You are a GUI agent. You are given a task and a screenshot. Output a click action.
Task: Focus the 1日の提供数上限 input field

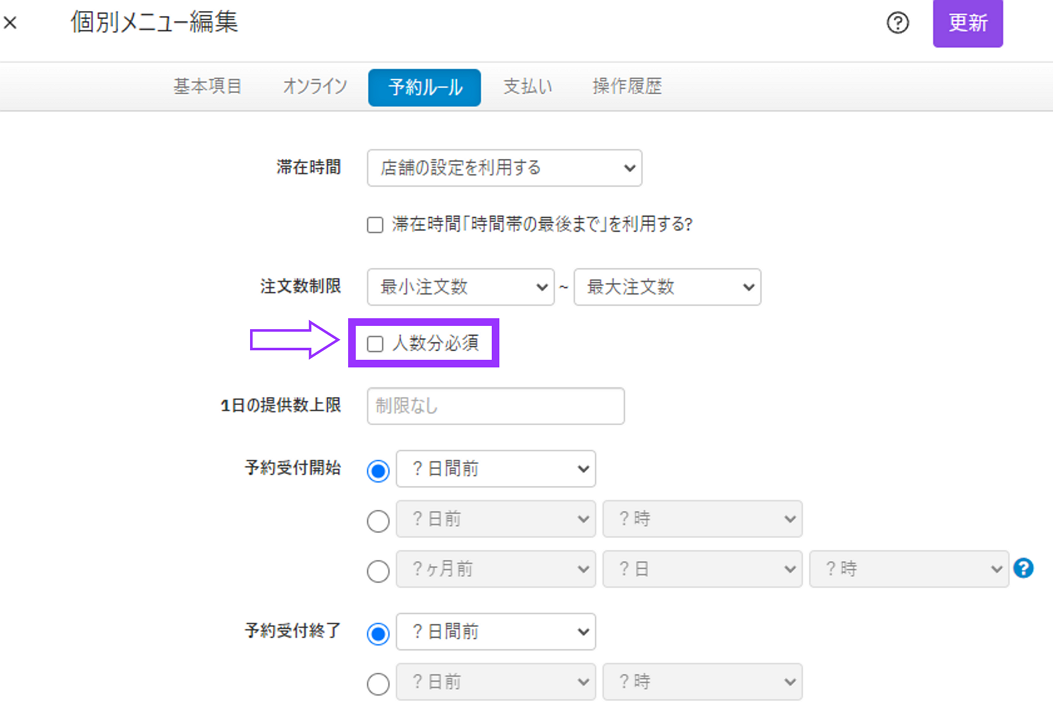496,406
